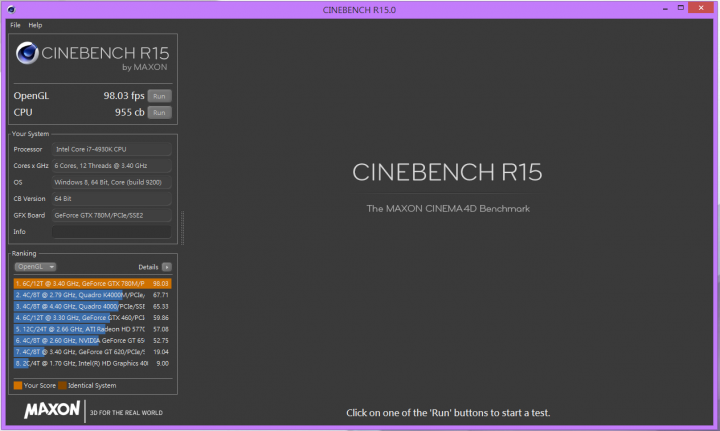Run the OpenGL benchmark test
The height and width of the screenshot is (431, 720).
tap(159, 96)
